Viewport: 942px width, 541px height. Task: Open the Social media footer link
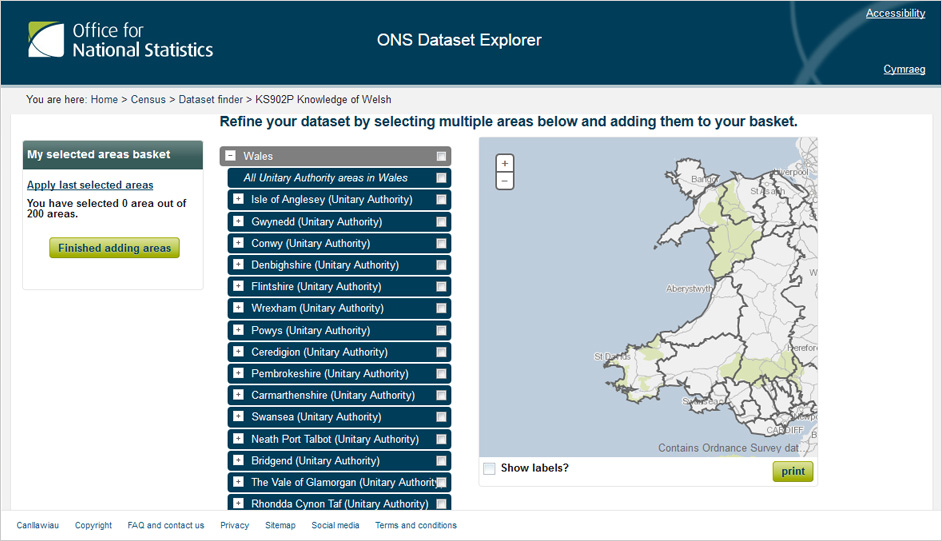coord(335,525)
